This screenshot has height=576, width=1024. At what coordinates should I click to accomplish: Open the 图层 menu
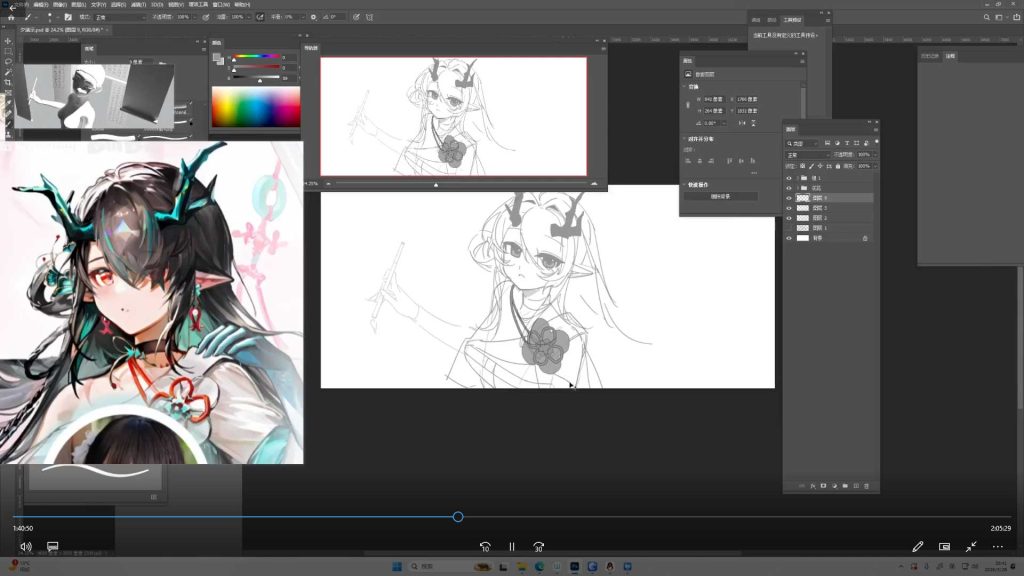pos(78,5)
